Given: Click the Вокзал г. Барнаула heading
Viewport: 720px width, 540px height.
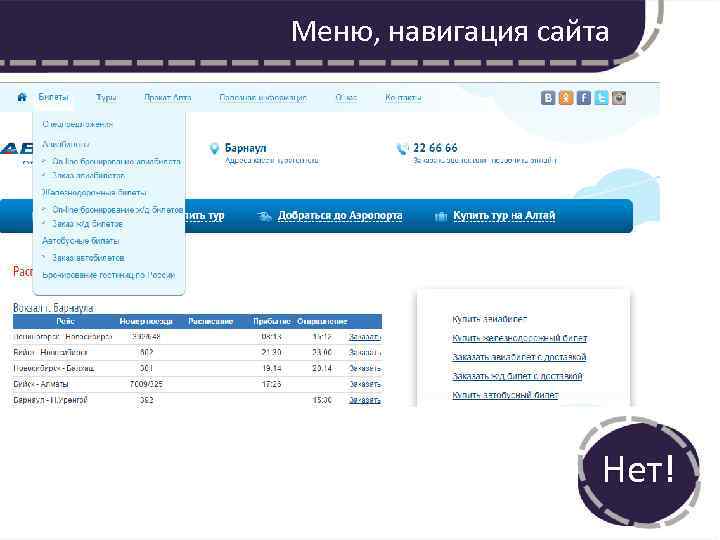Looking at the screenshot, I should (53, 308).
